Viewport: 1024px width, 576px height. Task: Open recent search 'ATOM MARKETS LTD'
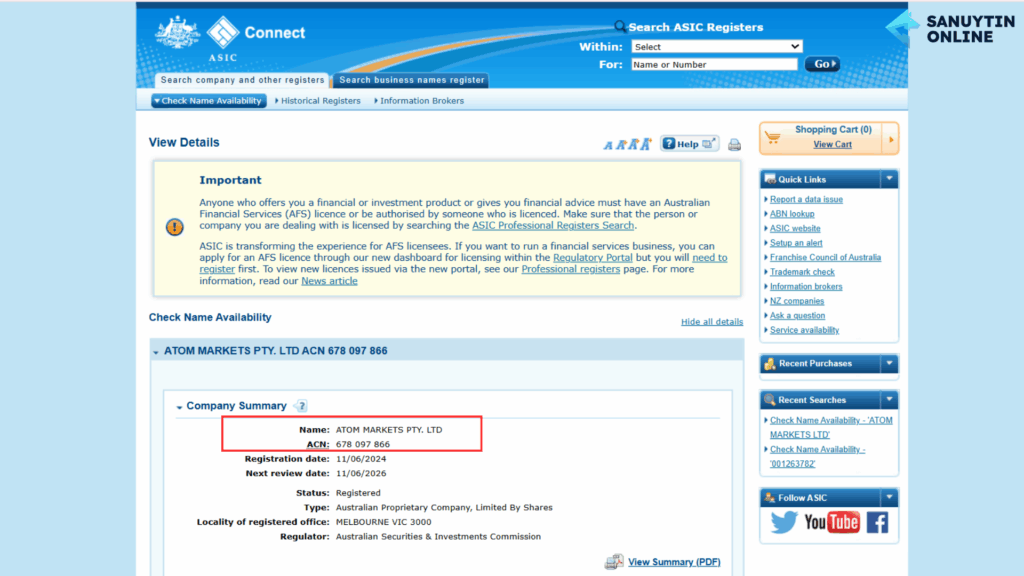coord(831,427)
